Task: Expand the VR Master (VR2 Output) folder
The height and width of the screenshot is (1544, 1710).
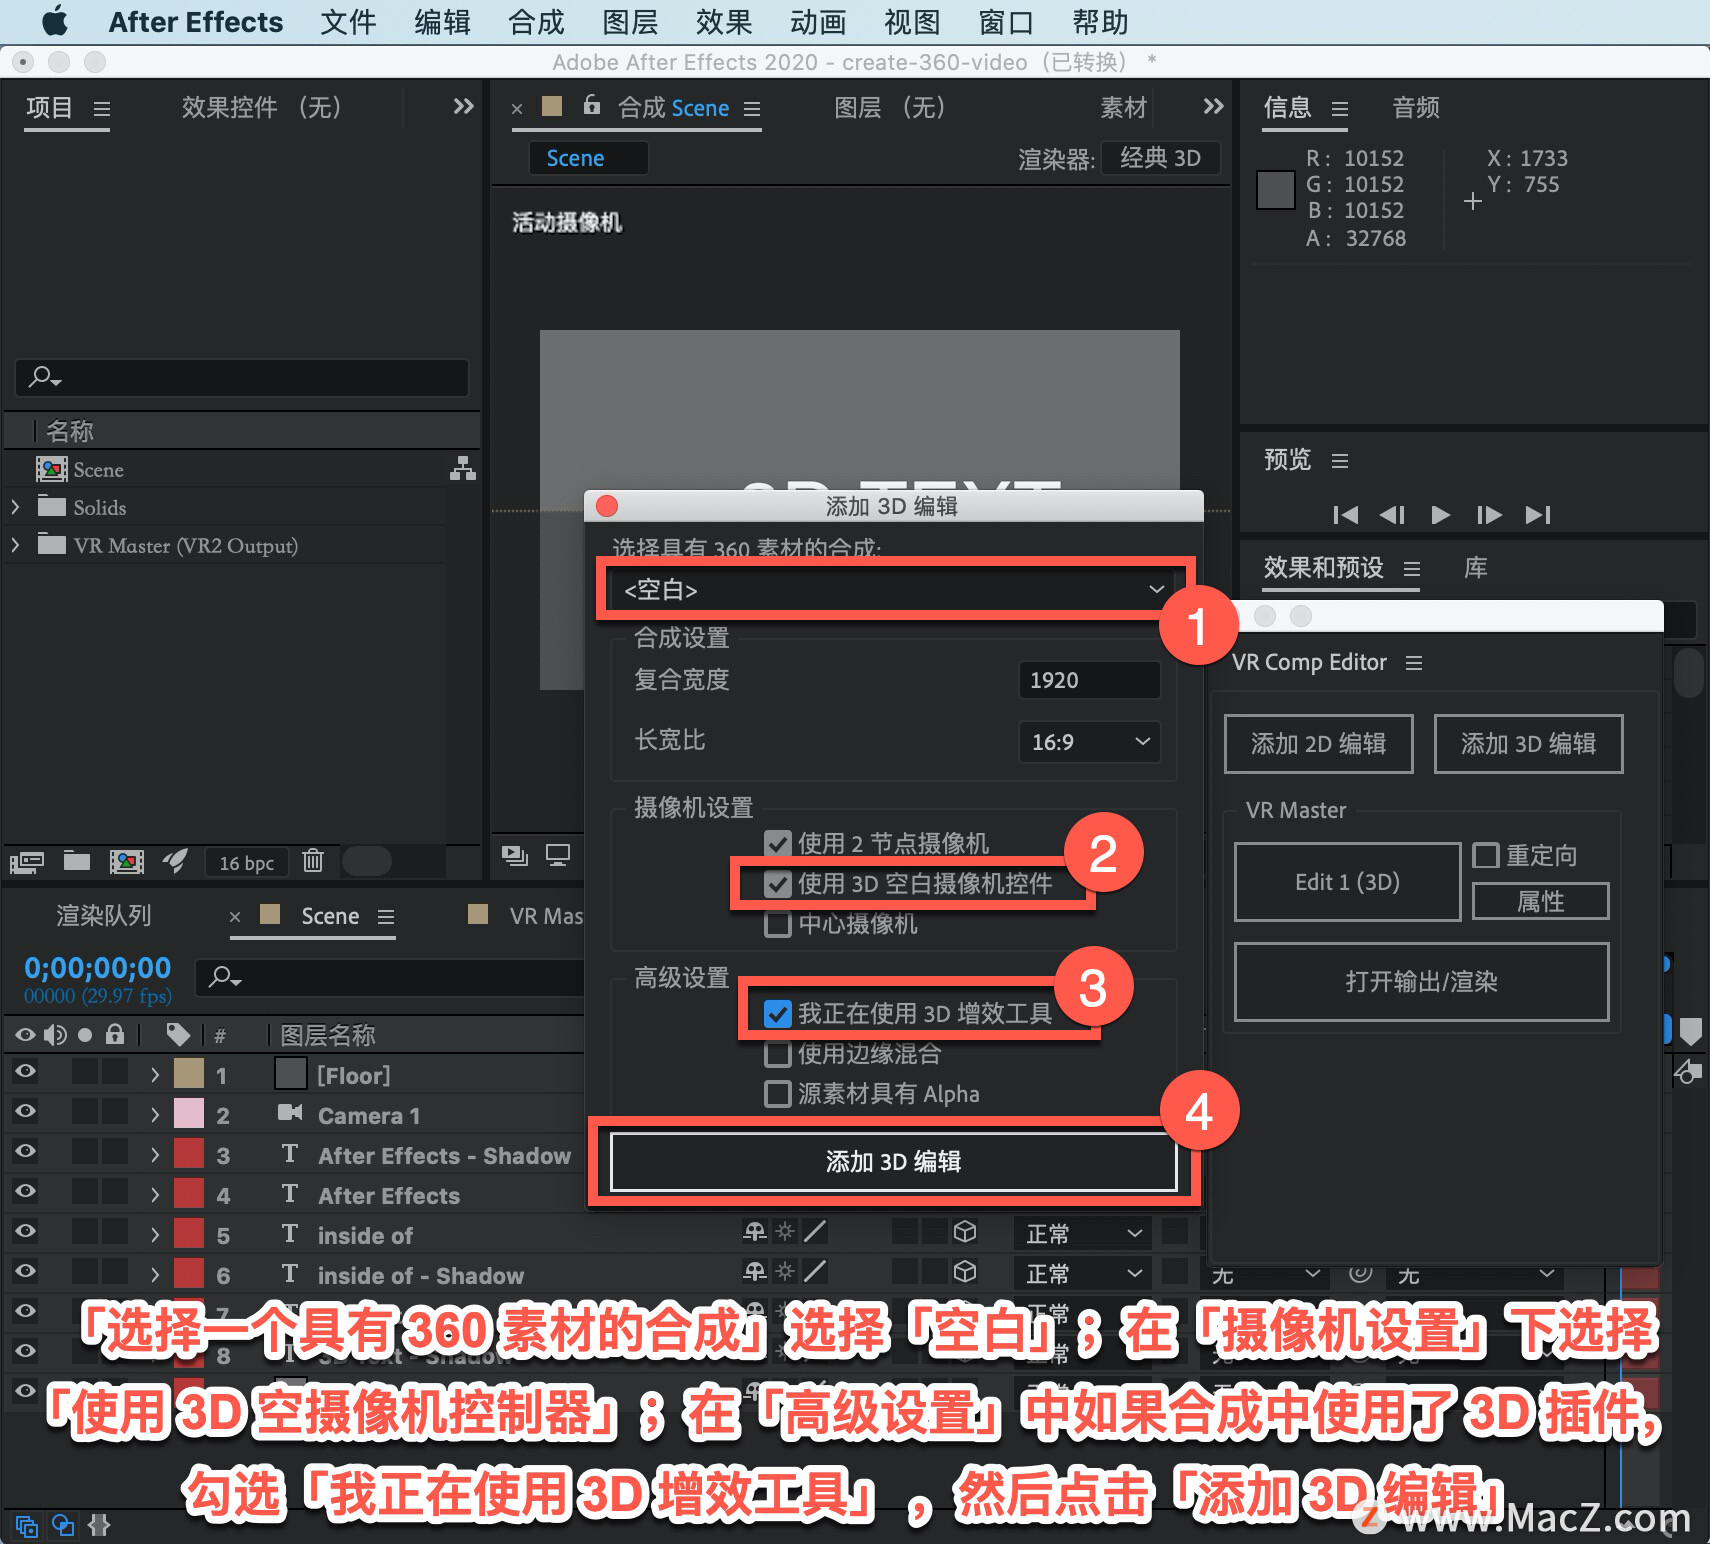Action: [16, 545]
